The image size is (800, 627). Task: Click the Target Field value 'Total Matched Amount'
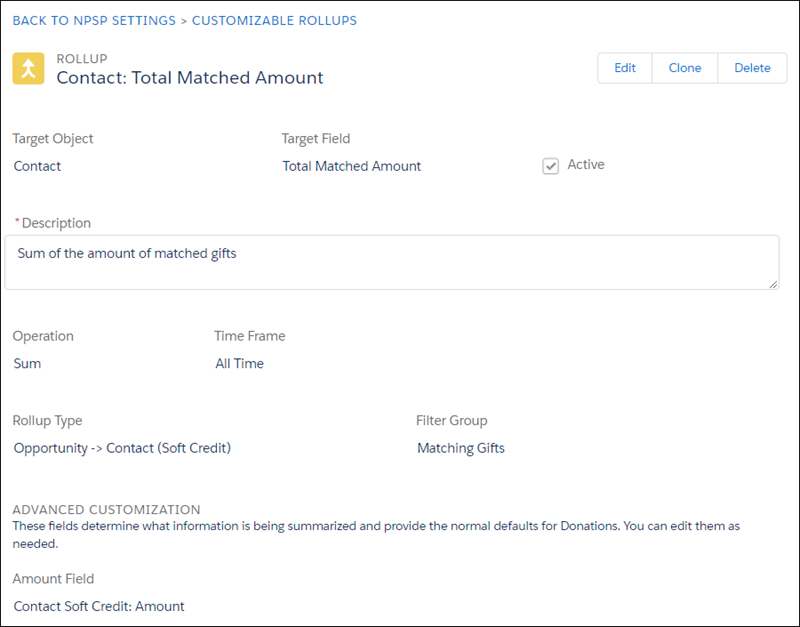point(352,166)
